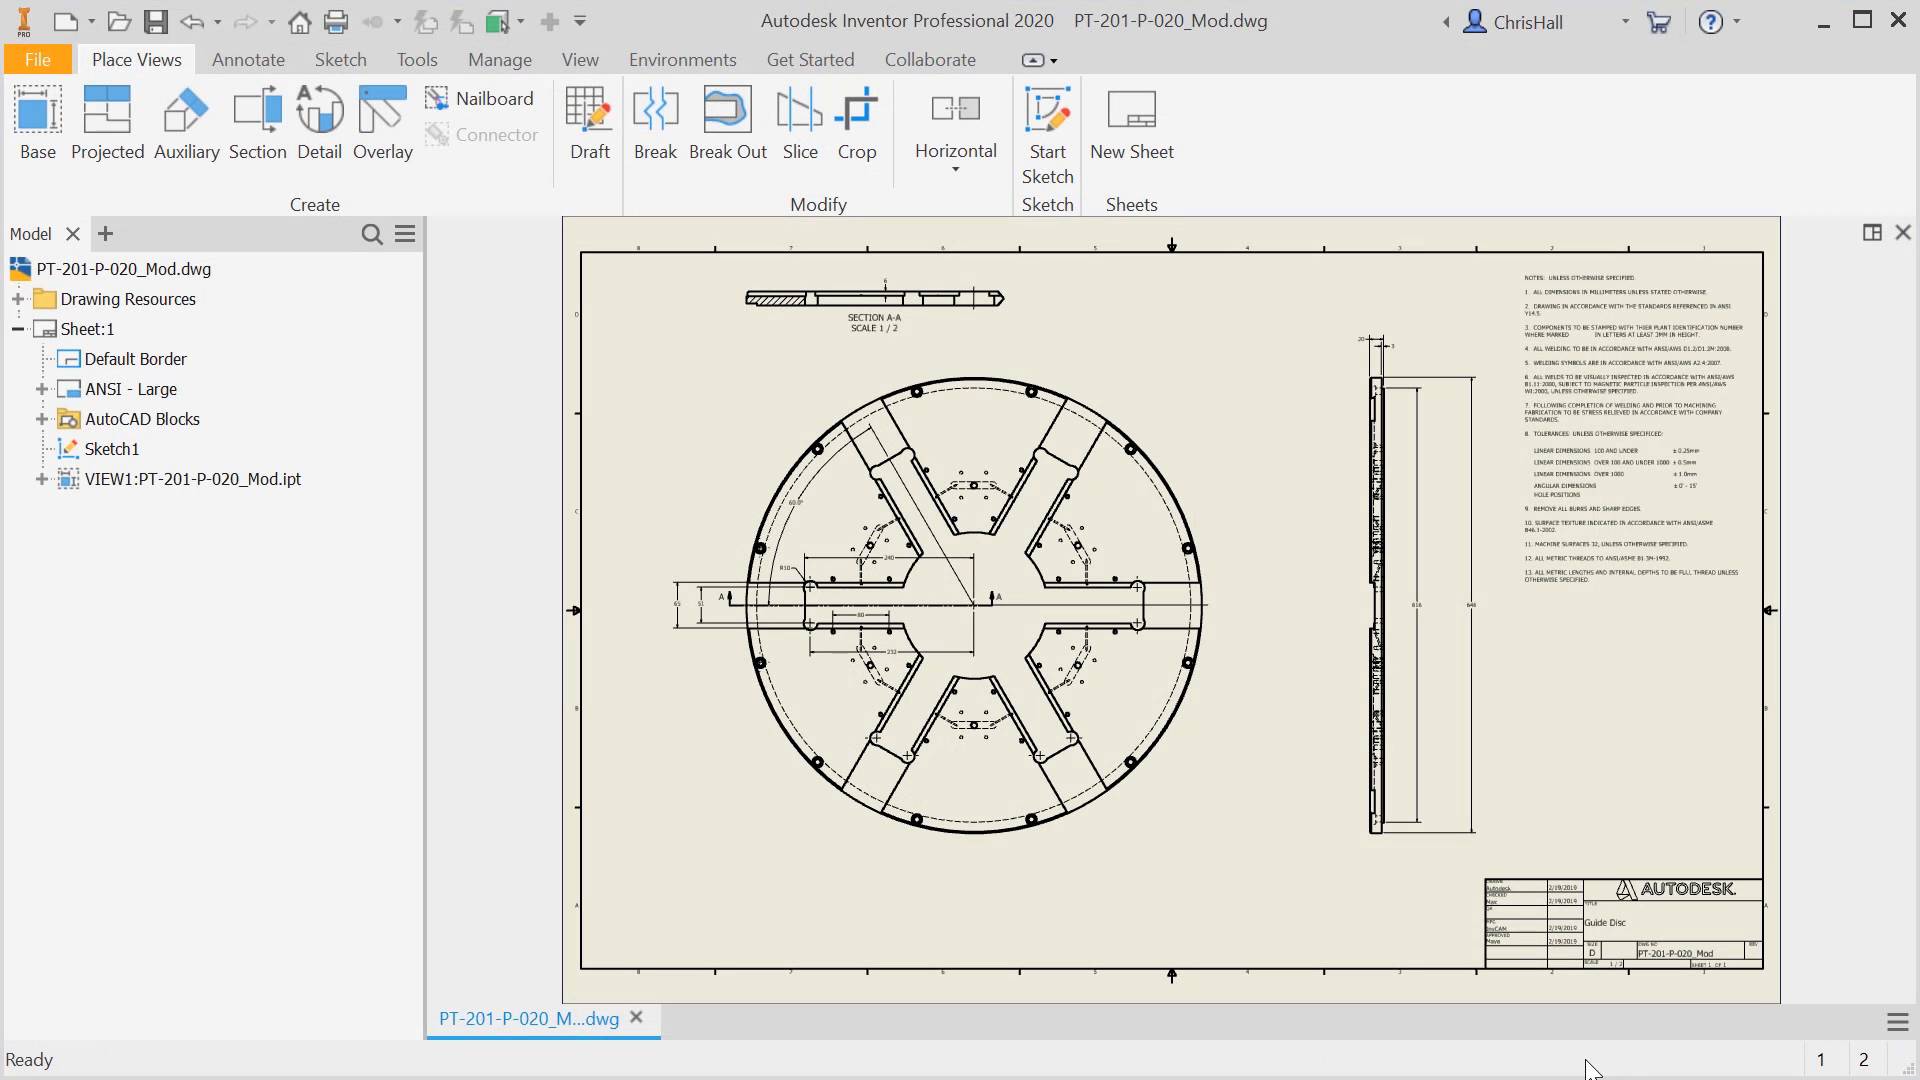Expand the AutoCAD Blocks node
This screenshot has width=1920, height=1080.
pyautogui.click(x=40, y=418)
